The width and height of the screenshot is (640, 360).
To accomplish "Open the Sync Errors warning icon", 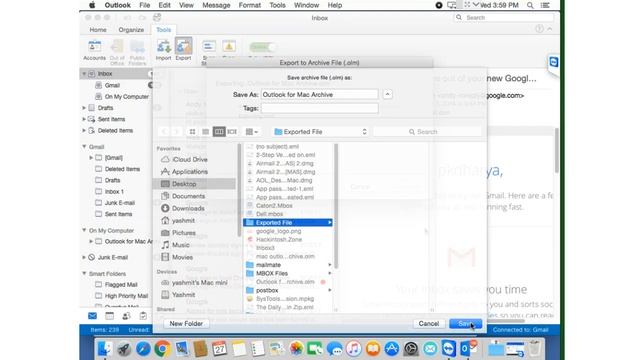I will [x=229, y=47].
